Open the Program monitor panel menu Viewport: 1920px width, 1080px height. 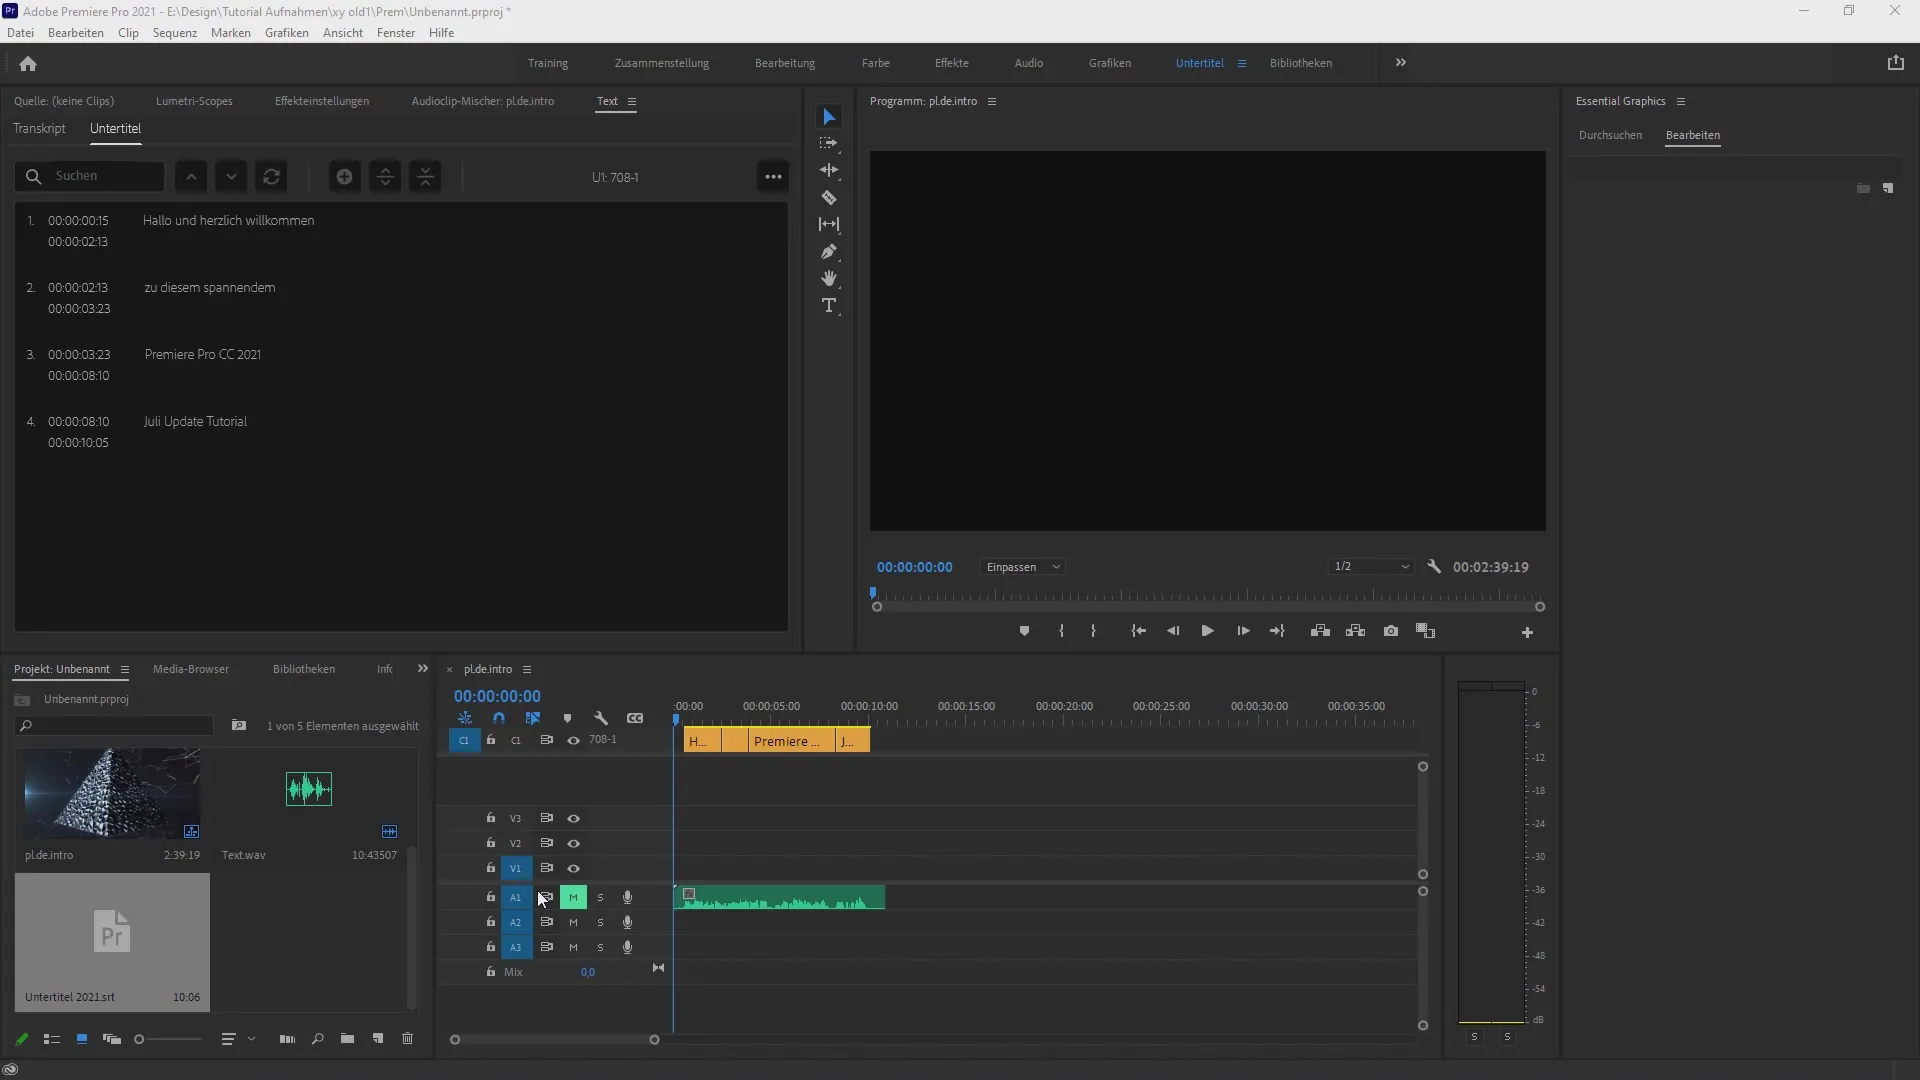(x=992, y=101)
